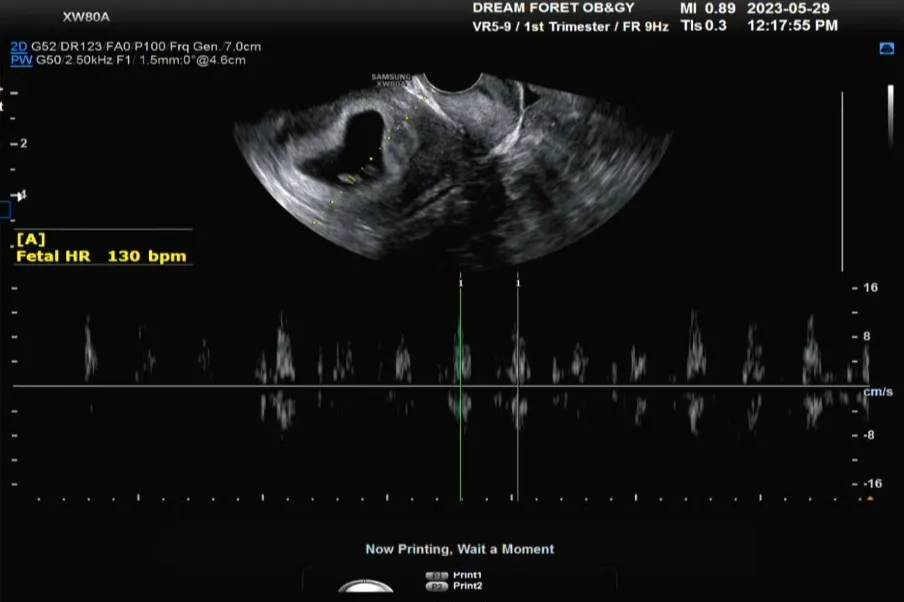The image size is (904, 602).
Task: Click the TIs 0.3 value
Action: coord(703,26)
